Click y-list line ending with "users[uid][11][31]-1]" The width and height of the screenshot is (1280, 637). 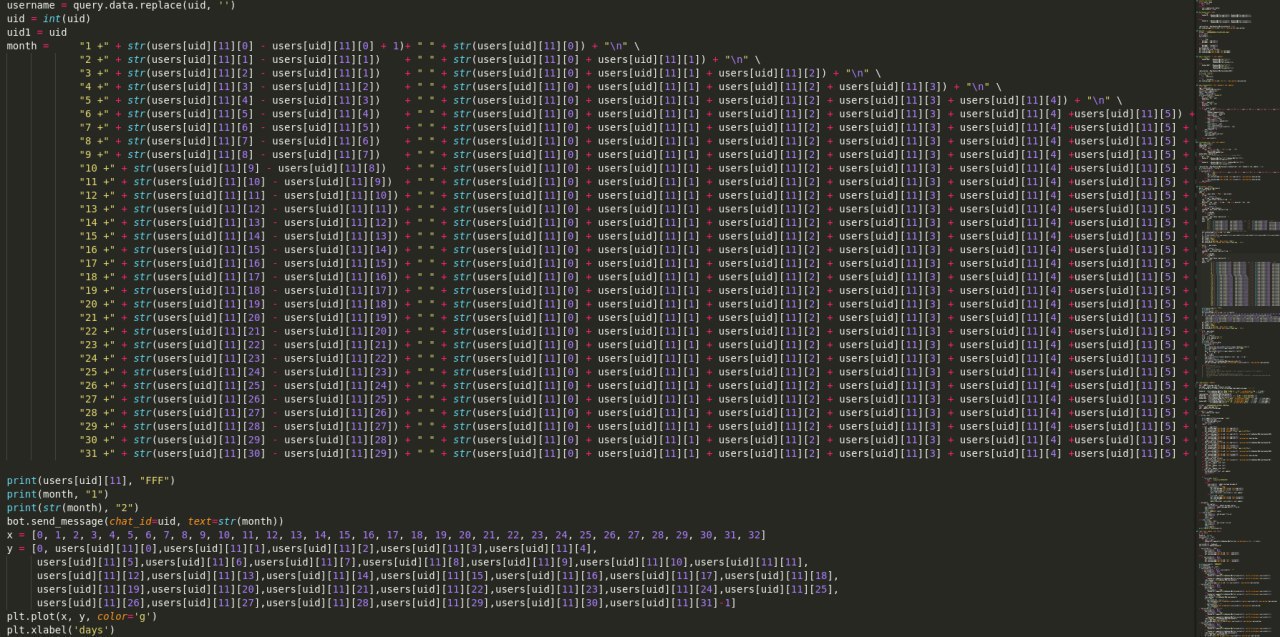pos(386,602)
